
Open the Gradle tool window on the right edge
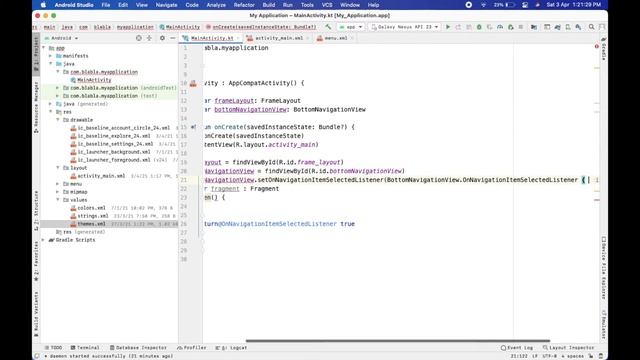604,48
